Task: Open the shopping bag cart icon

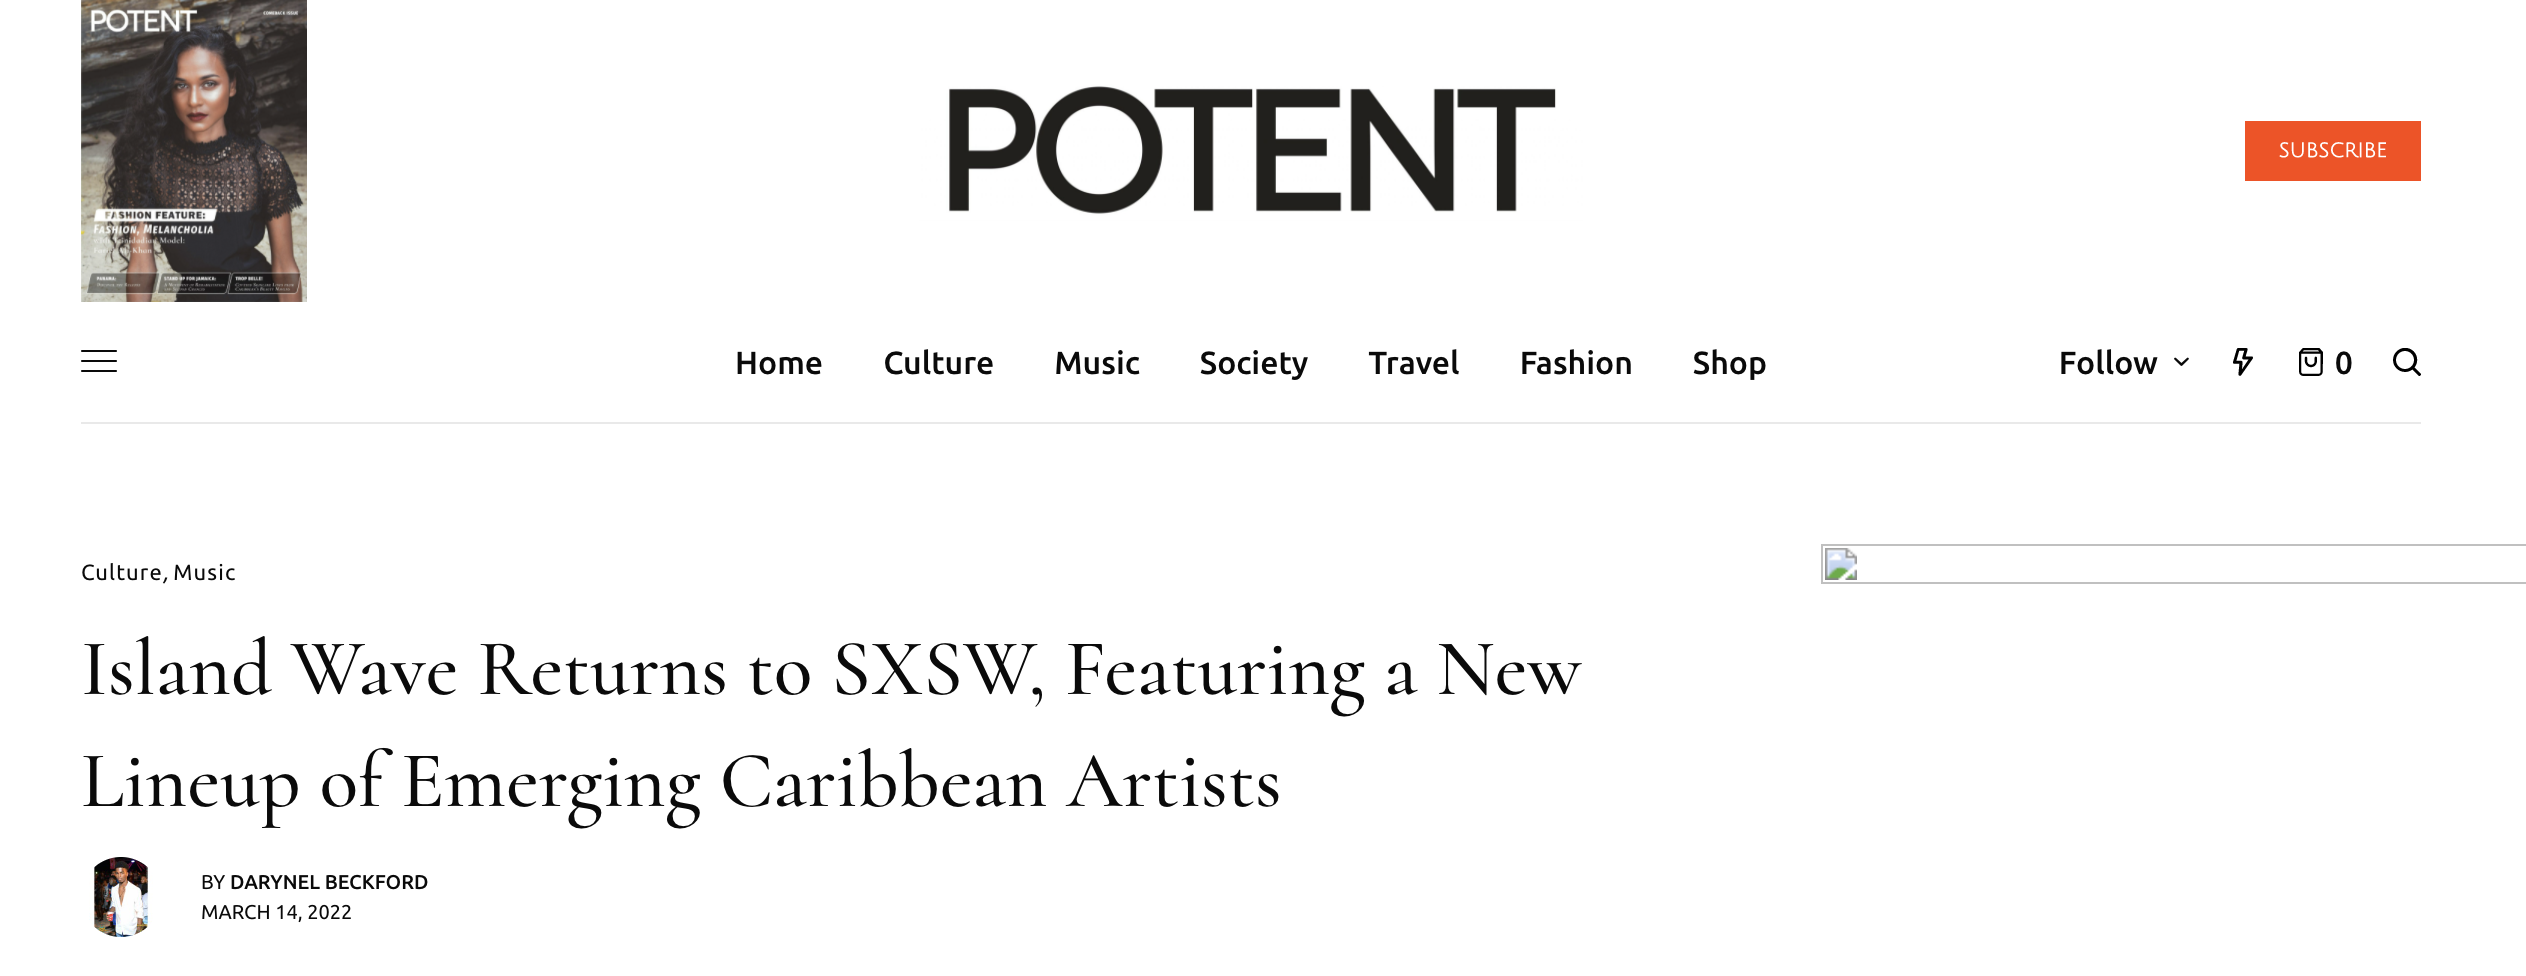Action: coord(2310,362)
